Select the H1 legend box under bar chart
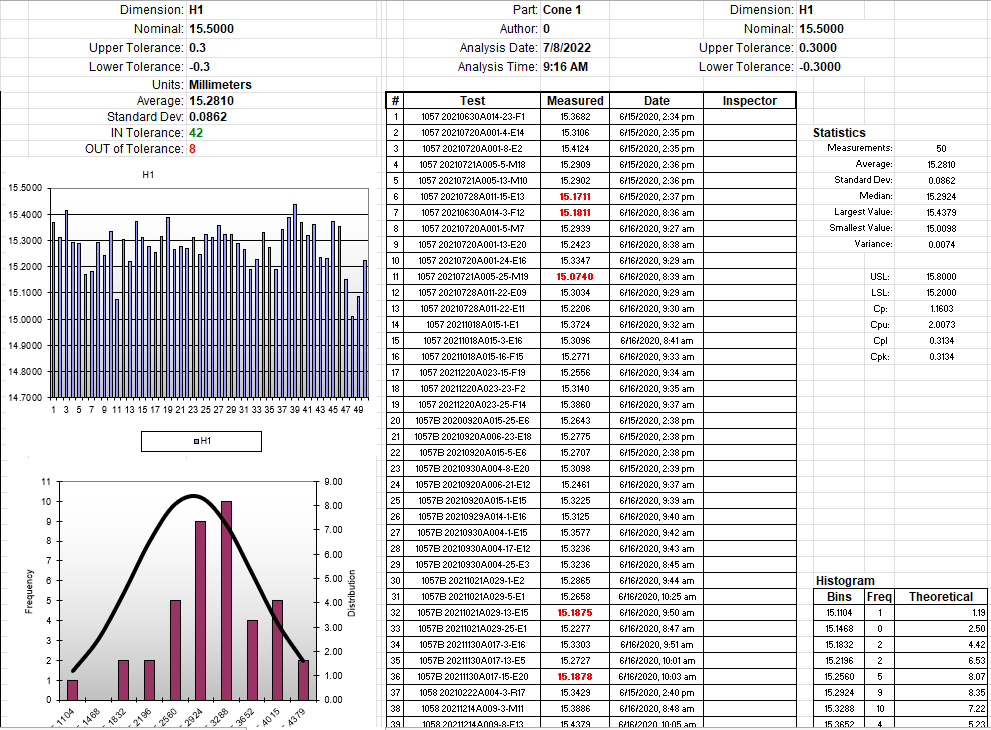Viewport: 991px width, 730px height. pyautogui.click(x=201, y=441)
